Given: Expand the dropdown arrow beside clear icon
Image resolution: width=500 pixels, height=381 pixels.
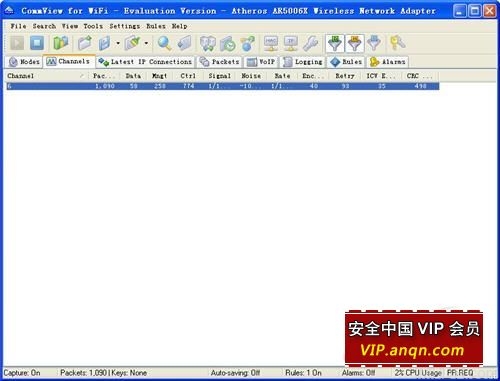Looking at the screenshot, I should pyautogui.click(x=146, y=43).
